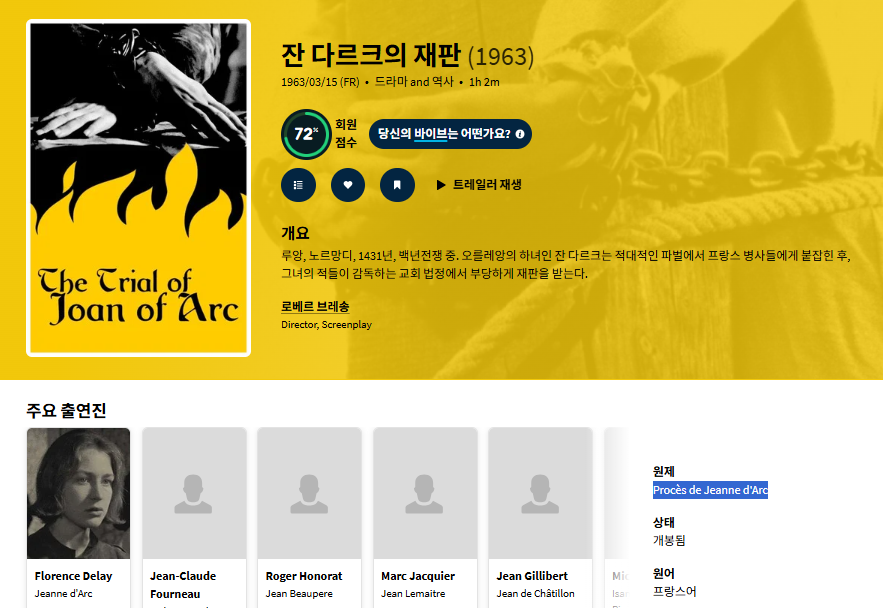
Task: Open Florence Delay's cast photo
Action: tap(78, 493)
